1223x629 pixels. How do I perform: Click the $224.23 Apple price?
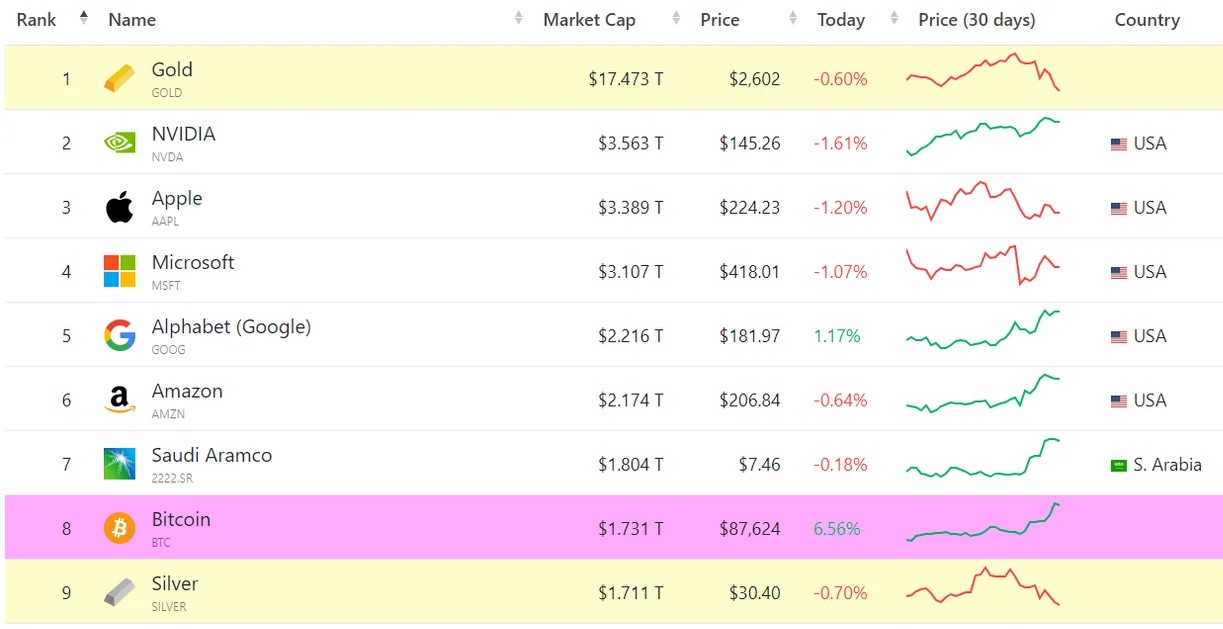(x=750, y=207)
